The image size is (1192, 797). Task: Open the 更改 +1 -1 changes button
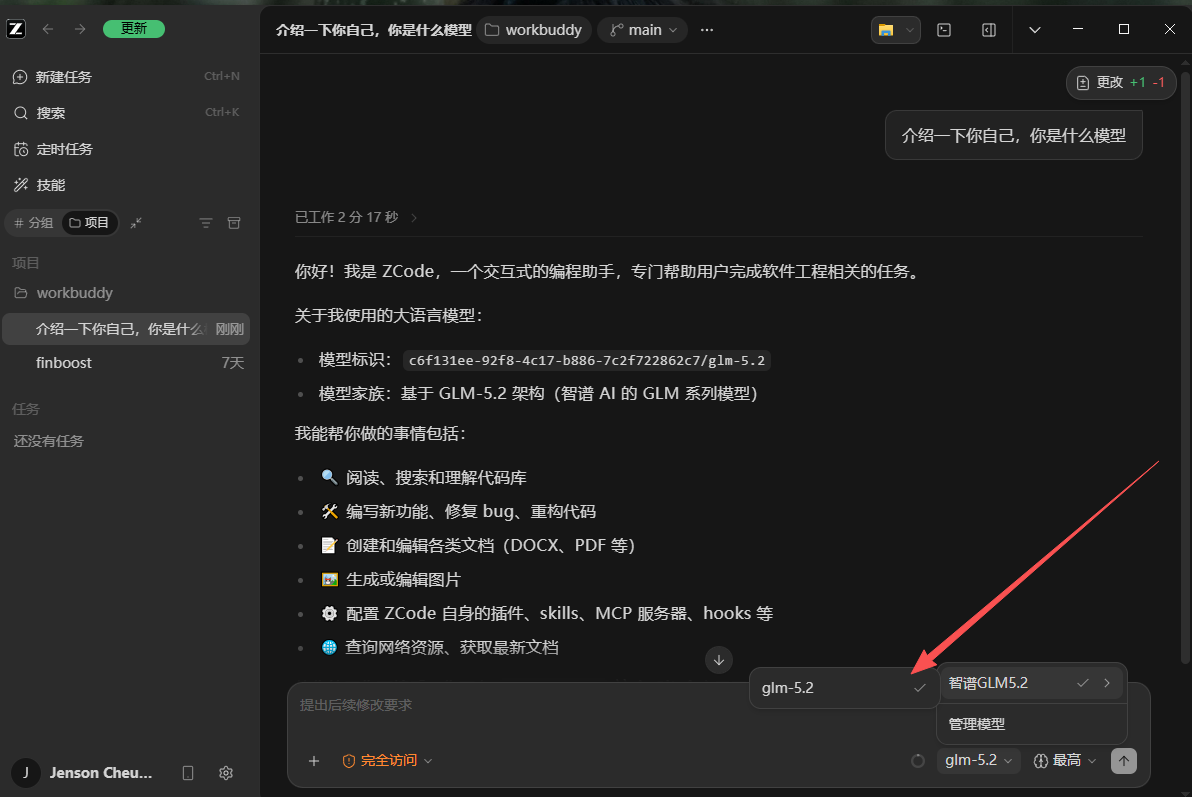tap(1121, 82)
